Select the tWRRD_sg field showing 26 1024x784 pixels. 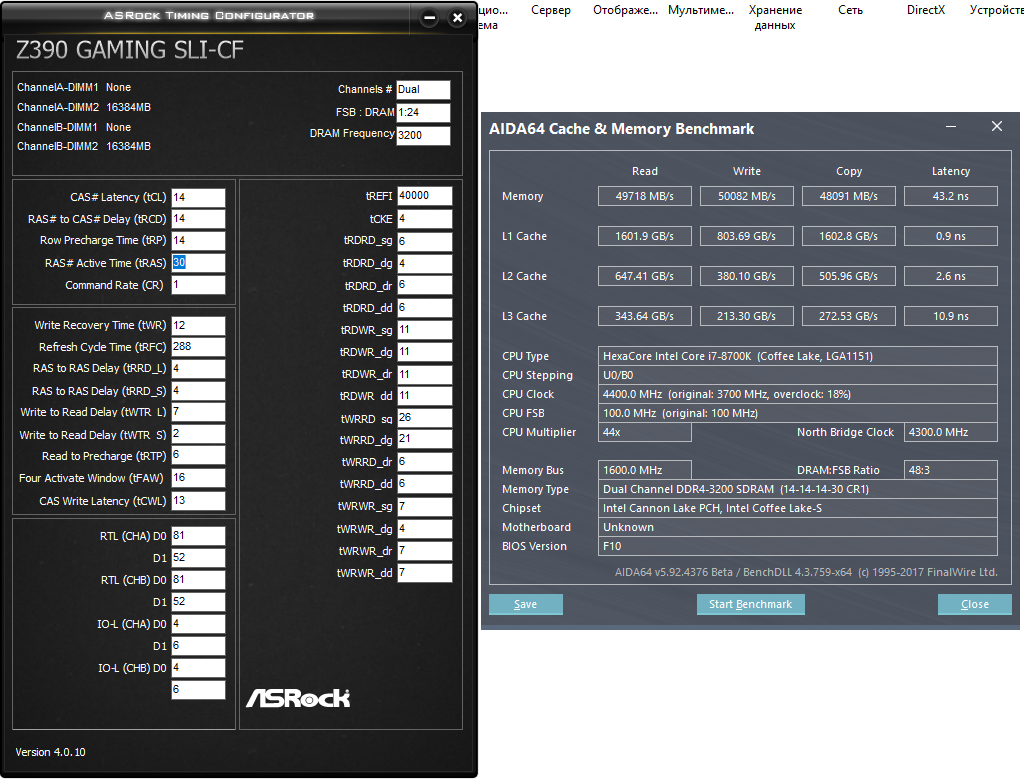pos(424,418)
